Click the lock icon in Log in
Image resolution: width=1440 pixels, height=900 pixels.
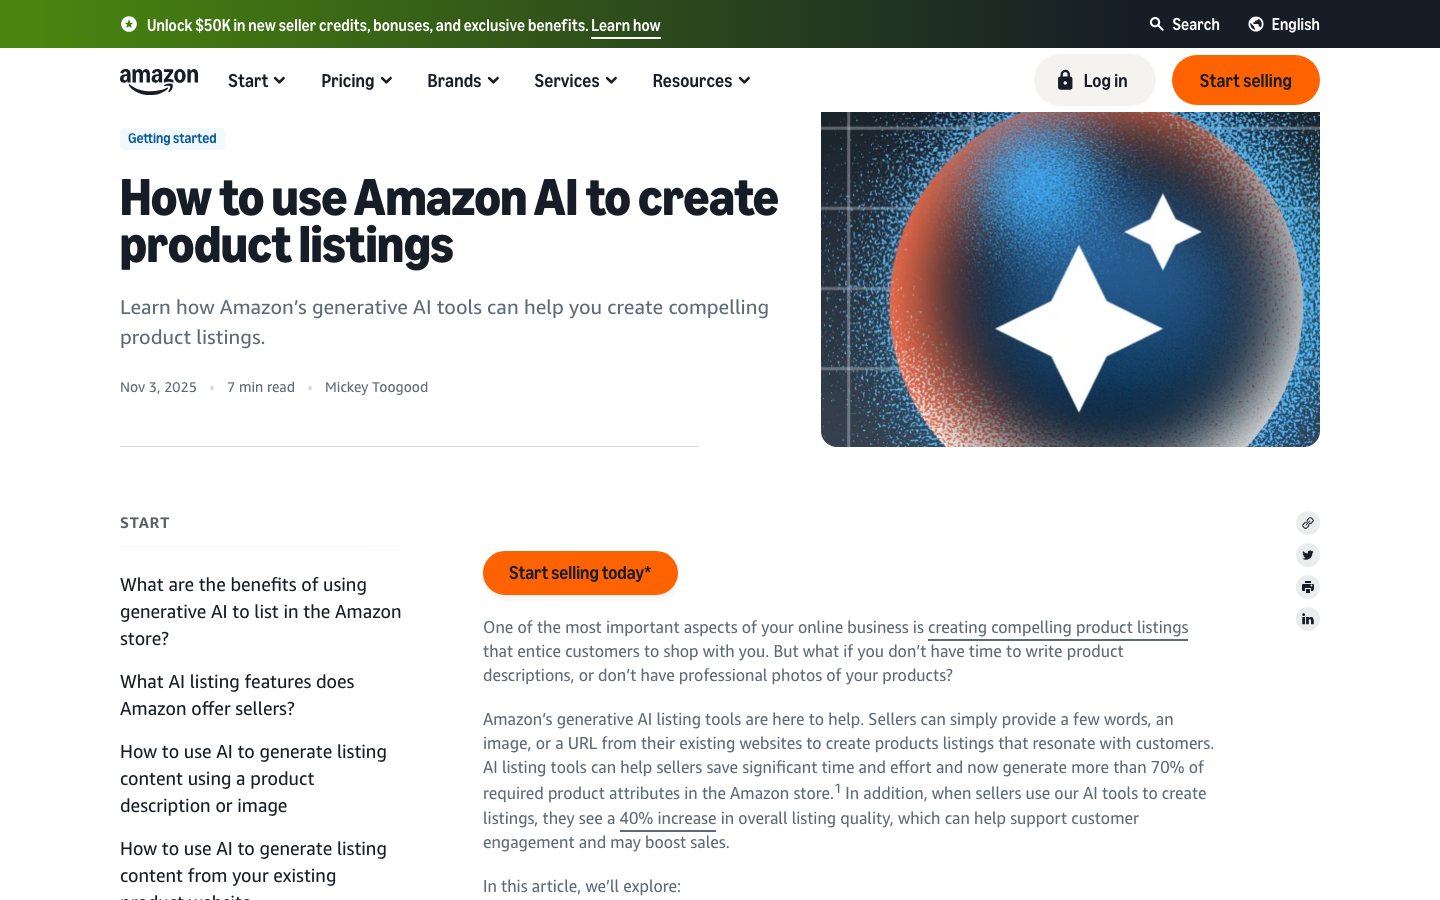pyautogui.click(x=1065, y=80)
